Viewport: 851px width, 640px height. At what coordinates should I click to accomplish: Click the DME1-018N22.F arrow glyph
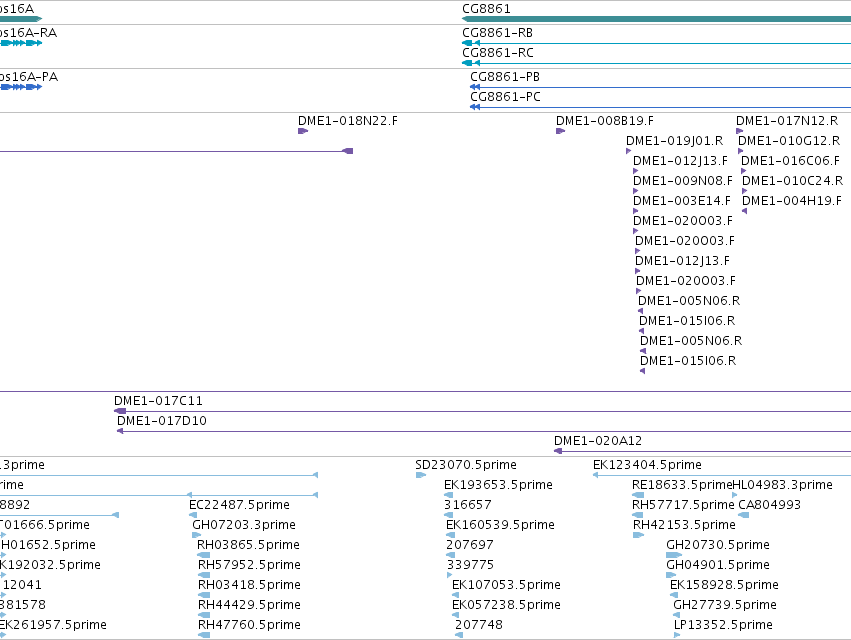(x=303, y=131)
